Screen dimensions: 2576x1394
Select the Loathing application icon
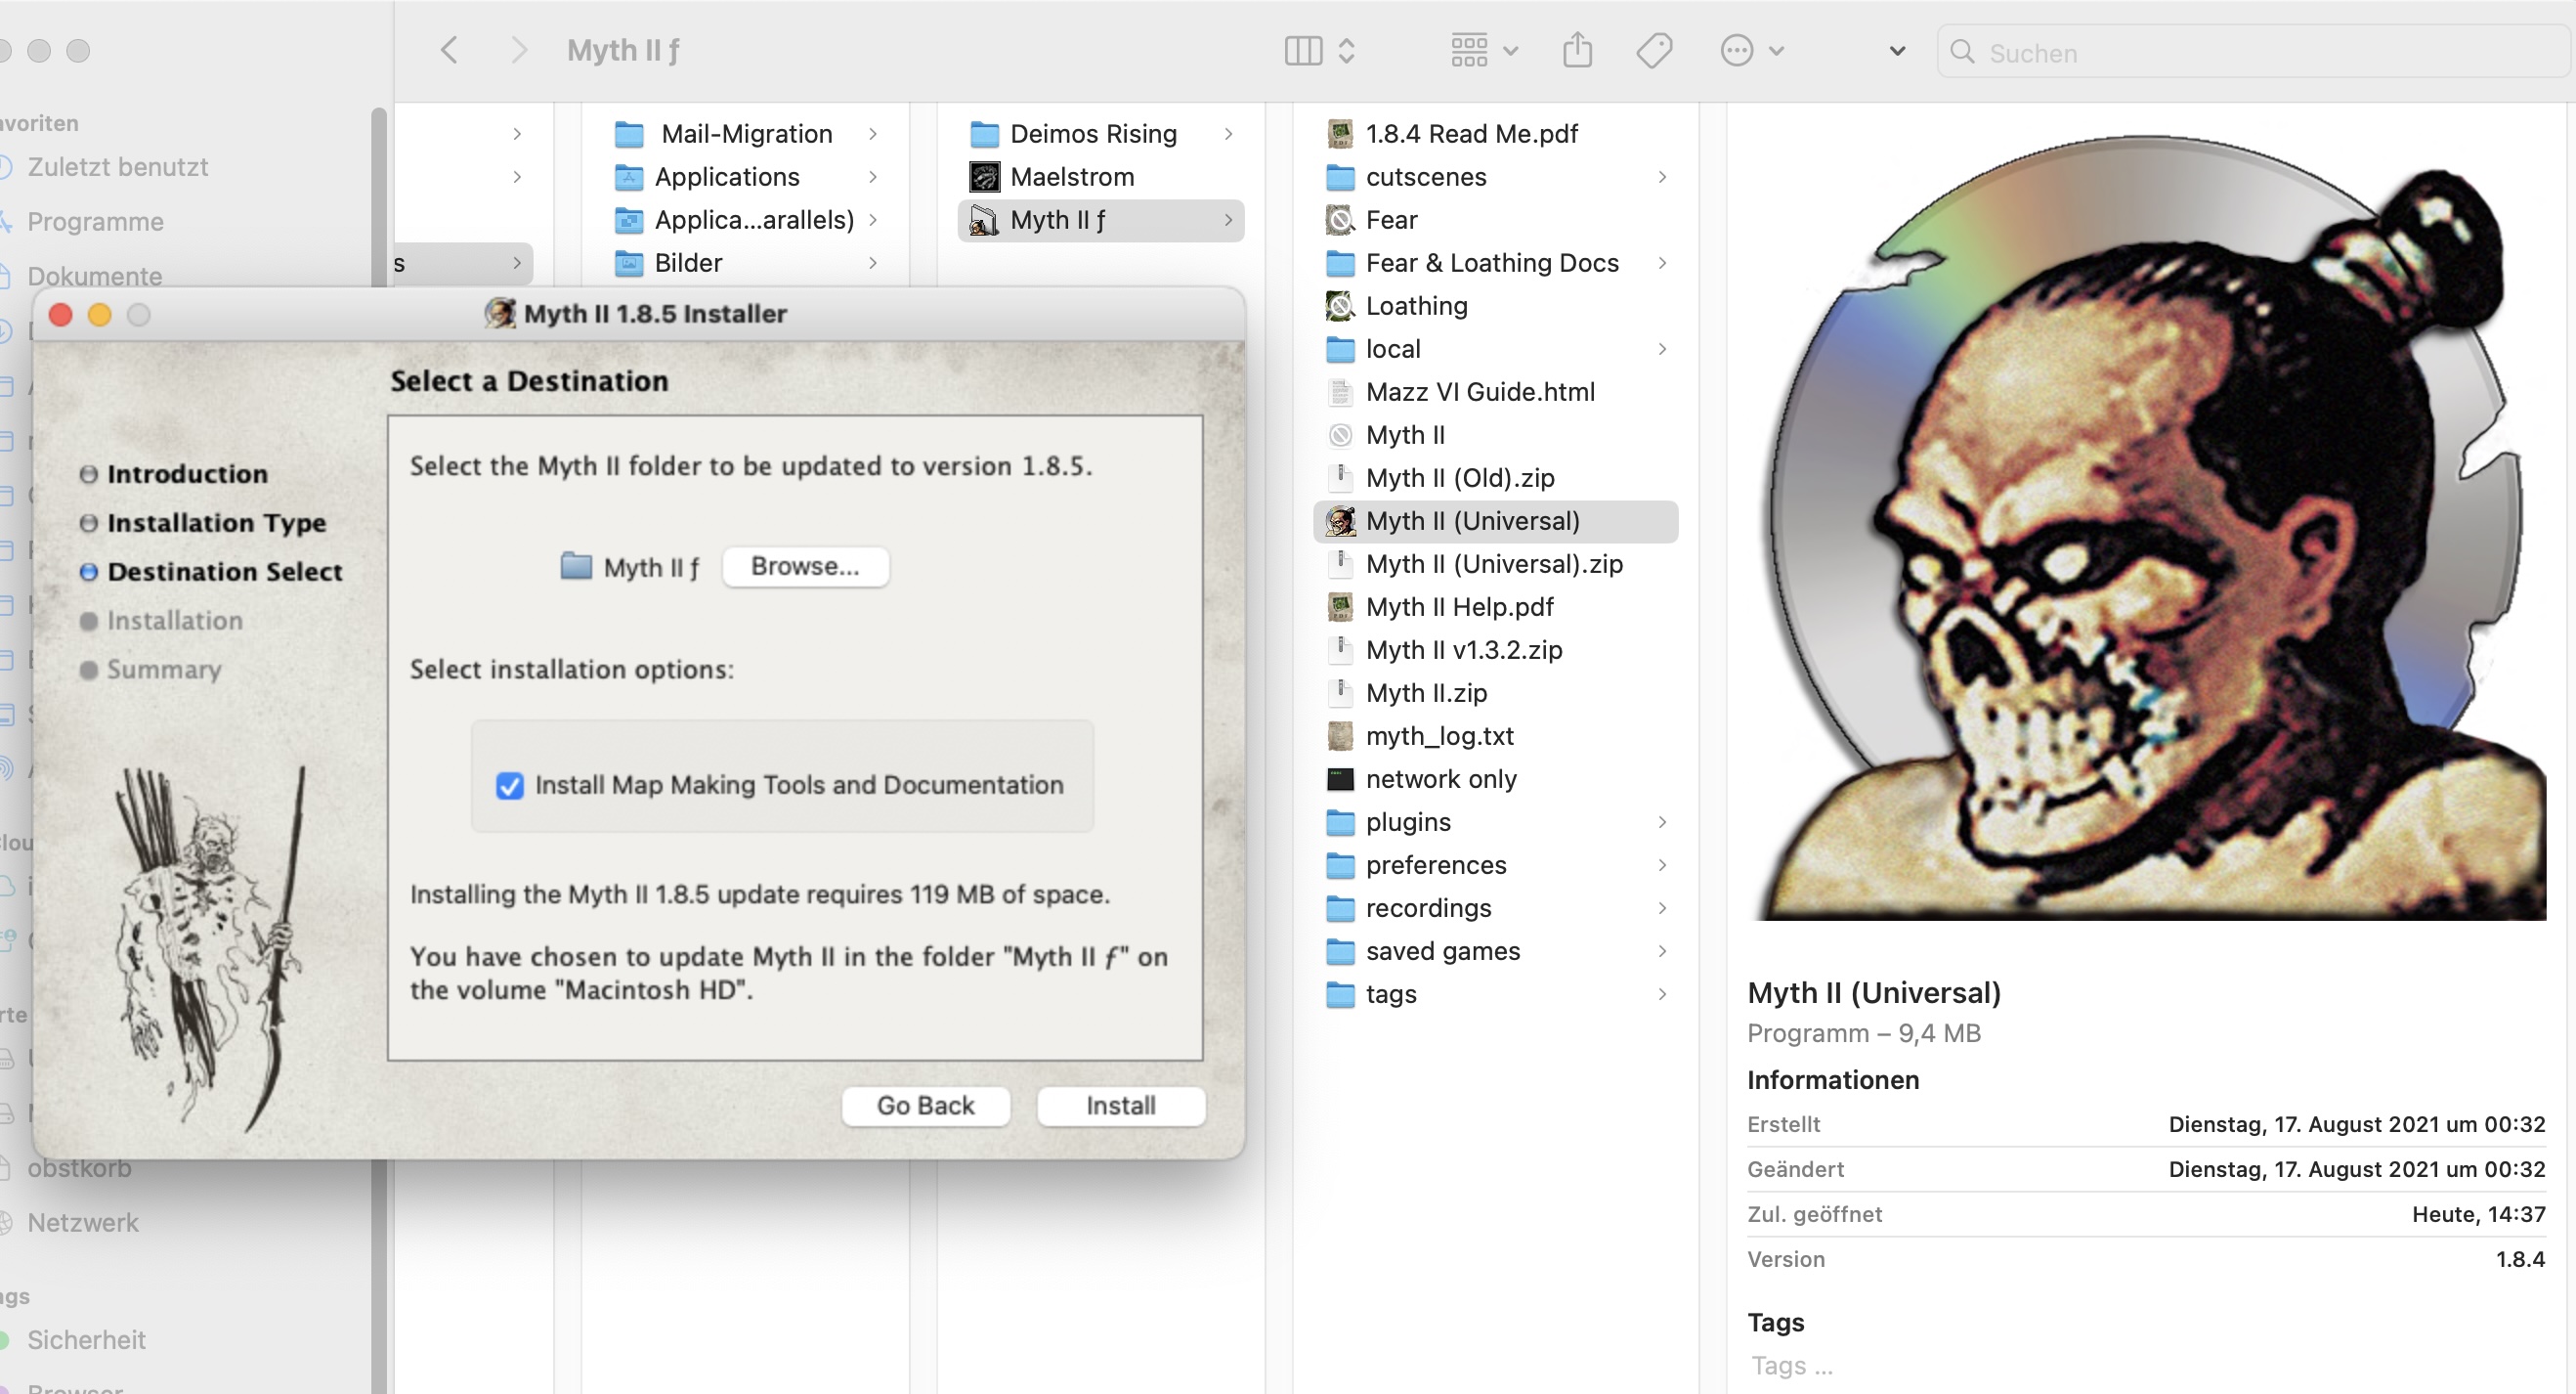[x=1340, y=306]
